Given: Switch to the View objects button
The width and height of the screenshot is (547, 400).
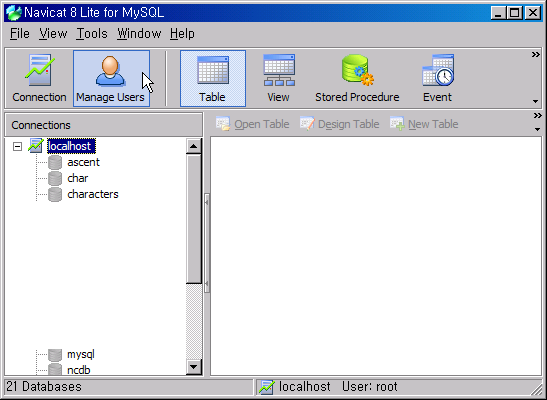Looking at the screenshot, I should point(278,78).
